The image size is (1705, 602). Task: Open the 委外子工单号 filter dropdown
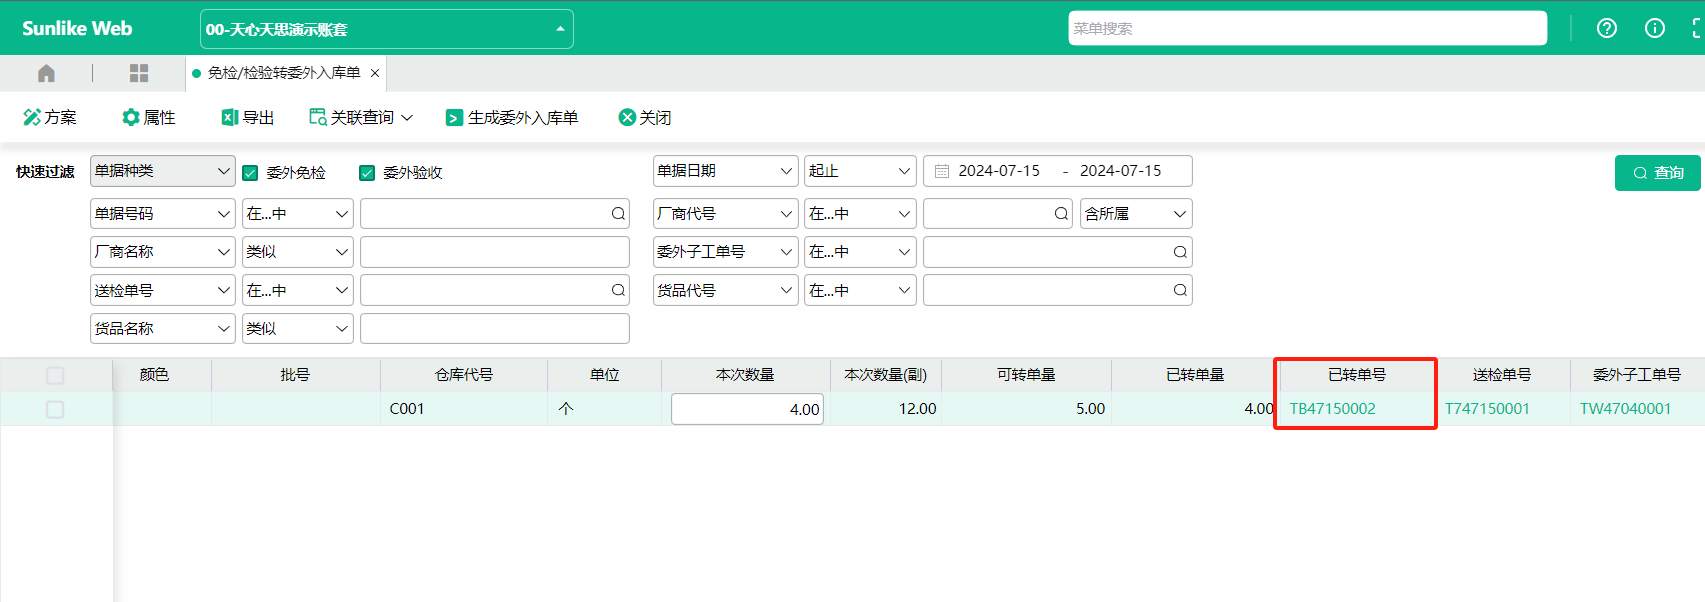tap(726, 252)
